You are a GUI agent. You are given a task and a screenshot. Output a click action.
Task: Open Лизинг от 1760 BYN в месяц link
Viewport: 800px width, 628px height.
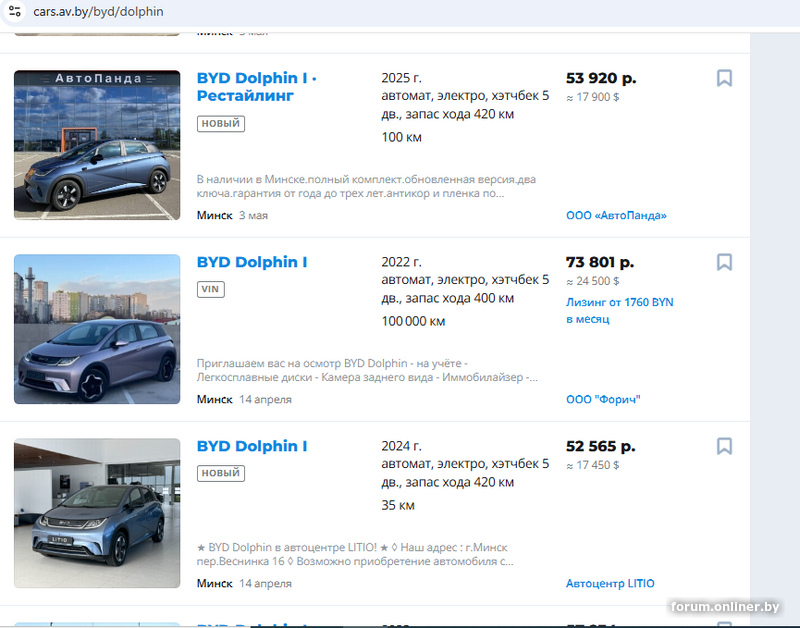(x=619, y=311)
